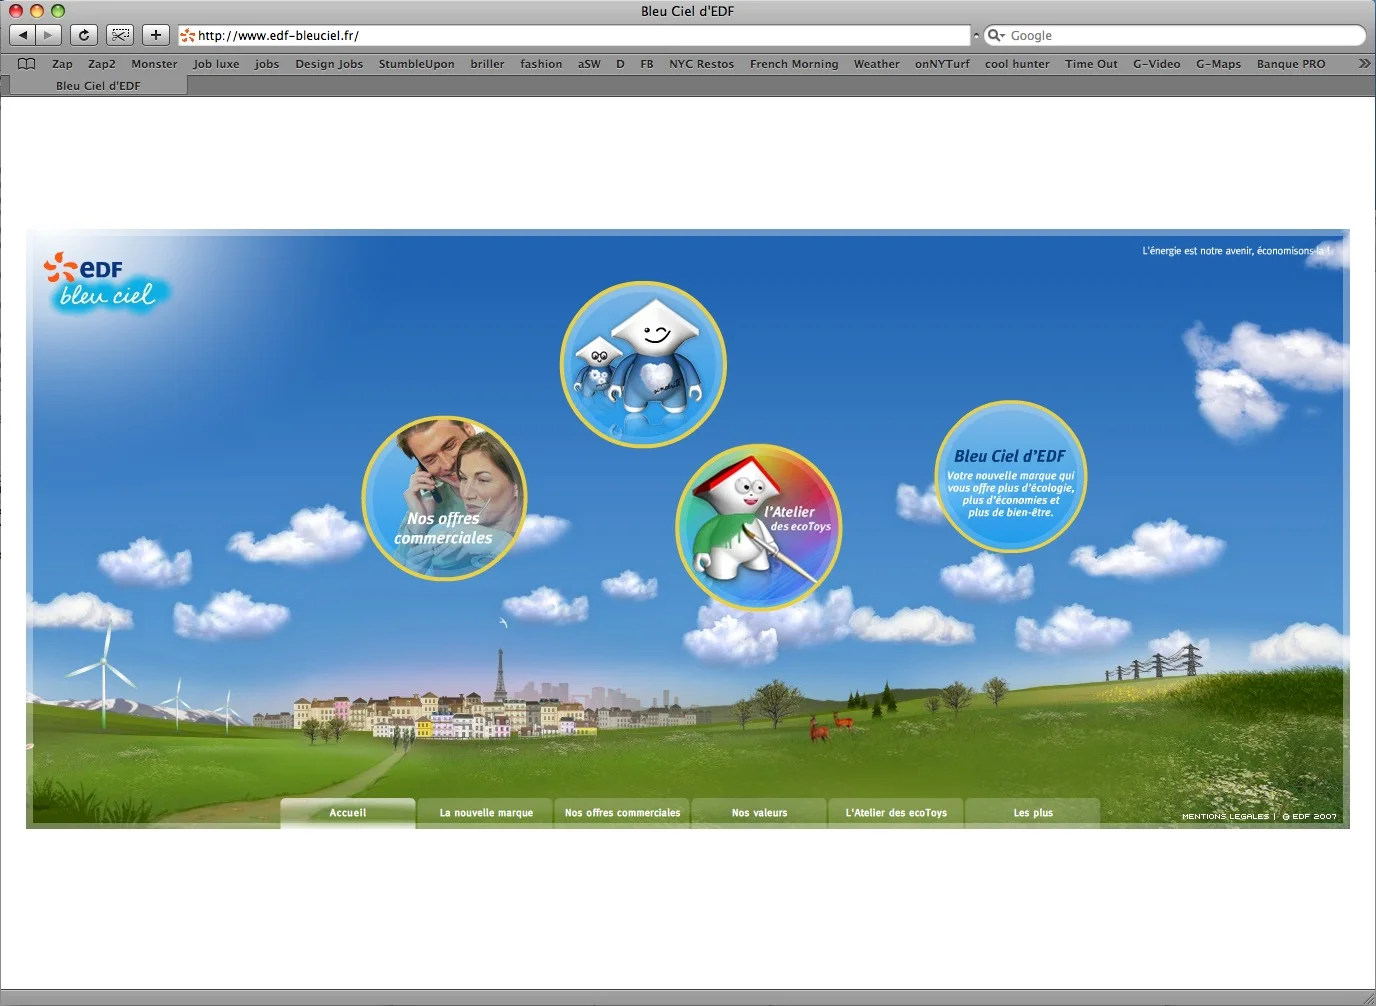Go forward with the Safari forward arrow
1376x1006 pixels.
coord(49,35)
